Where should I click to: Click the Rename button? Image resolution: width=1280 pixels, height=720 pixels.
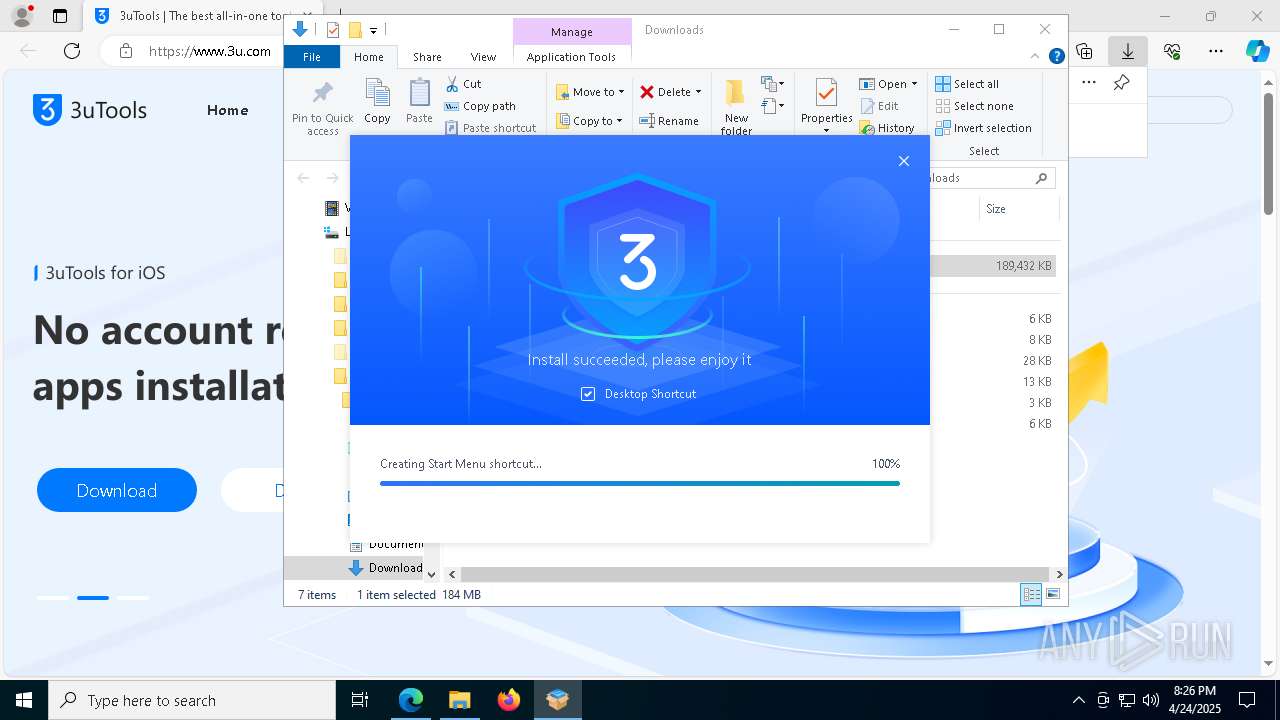coord(669,121)
